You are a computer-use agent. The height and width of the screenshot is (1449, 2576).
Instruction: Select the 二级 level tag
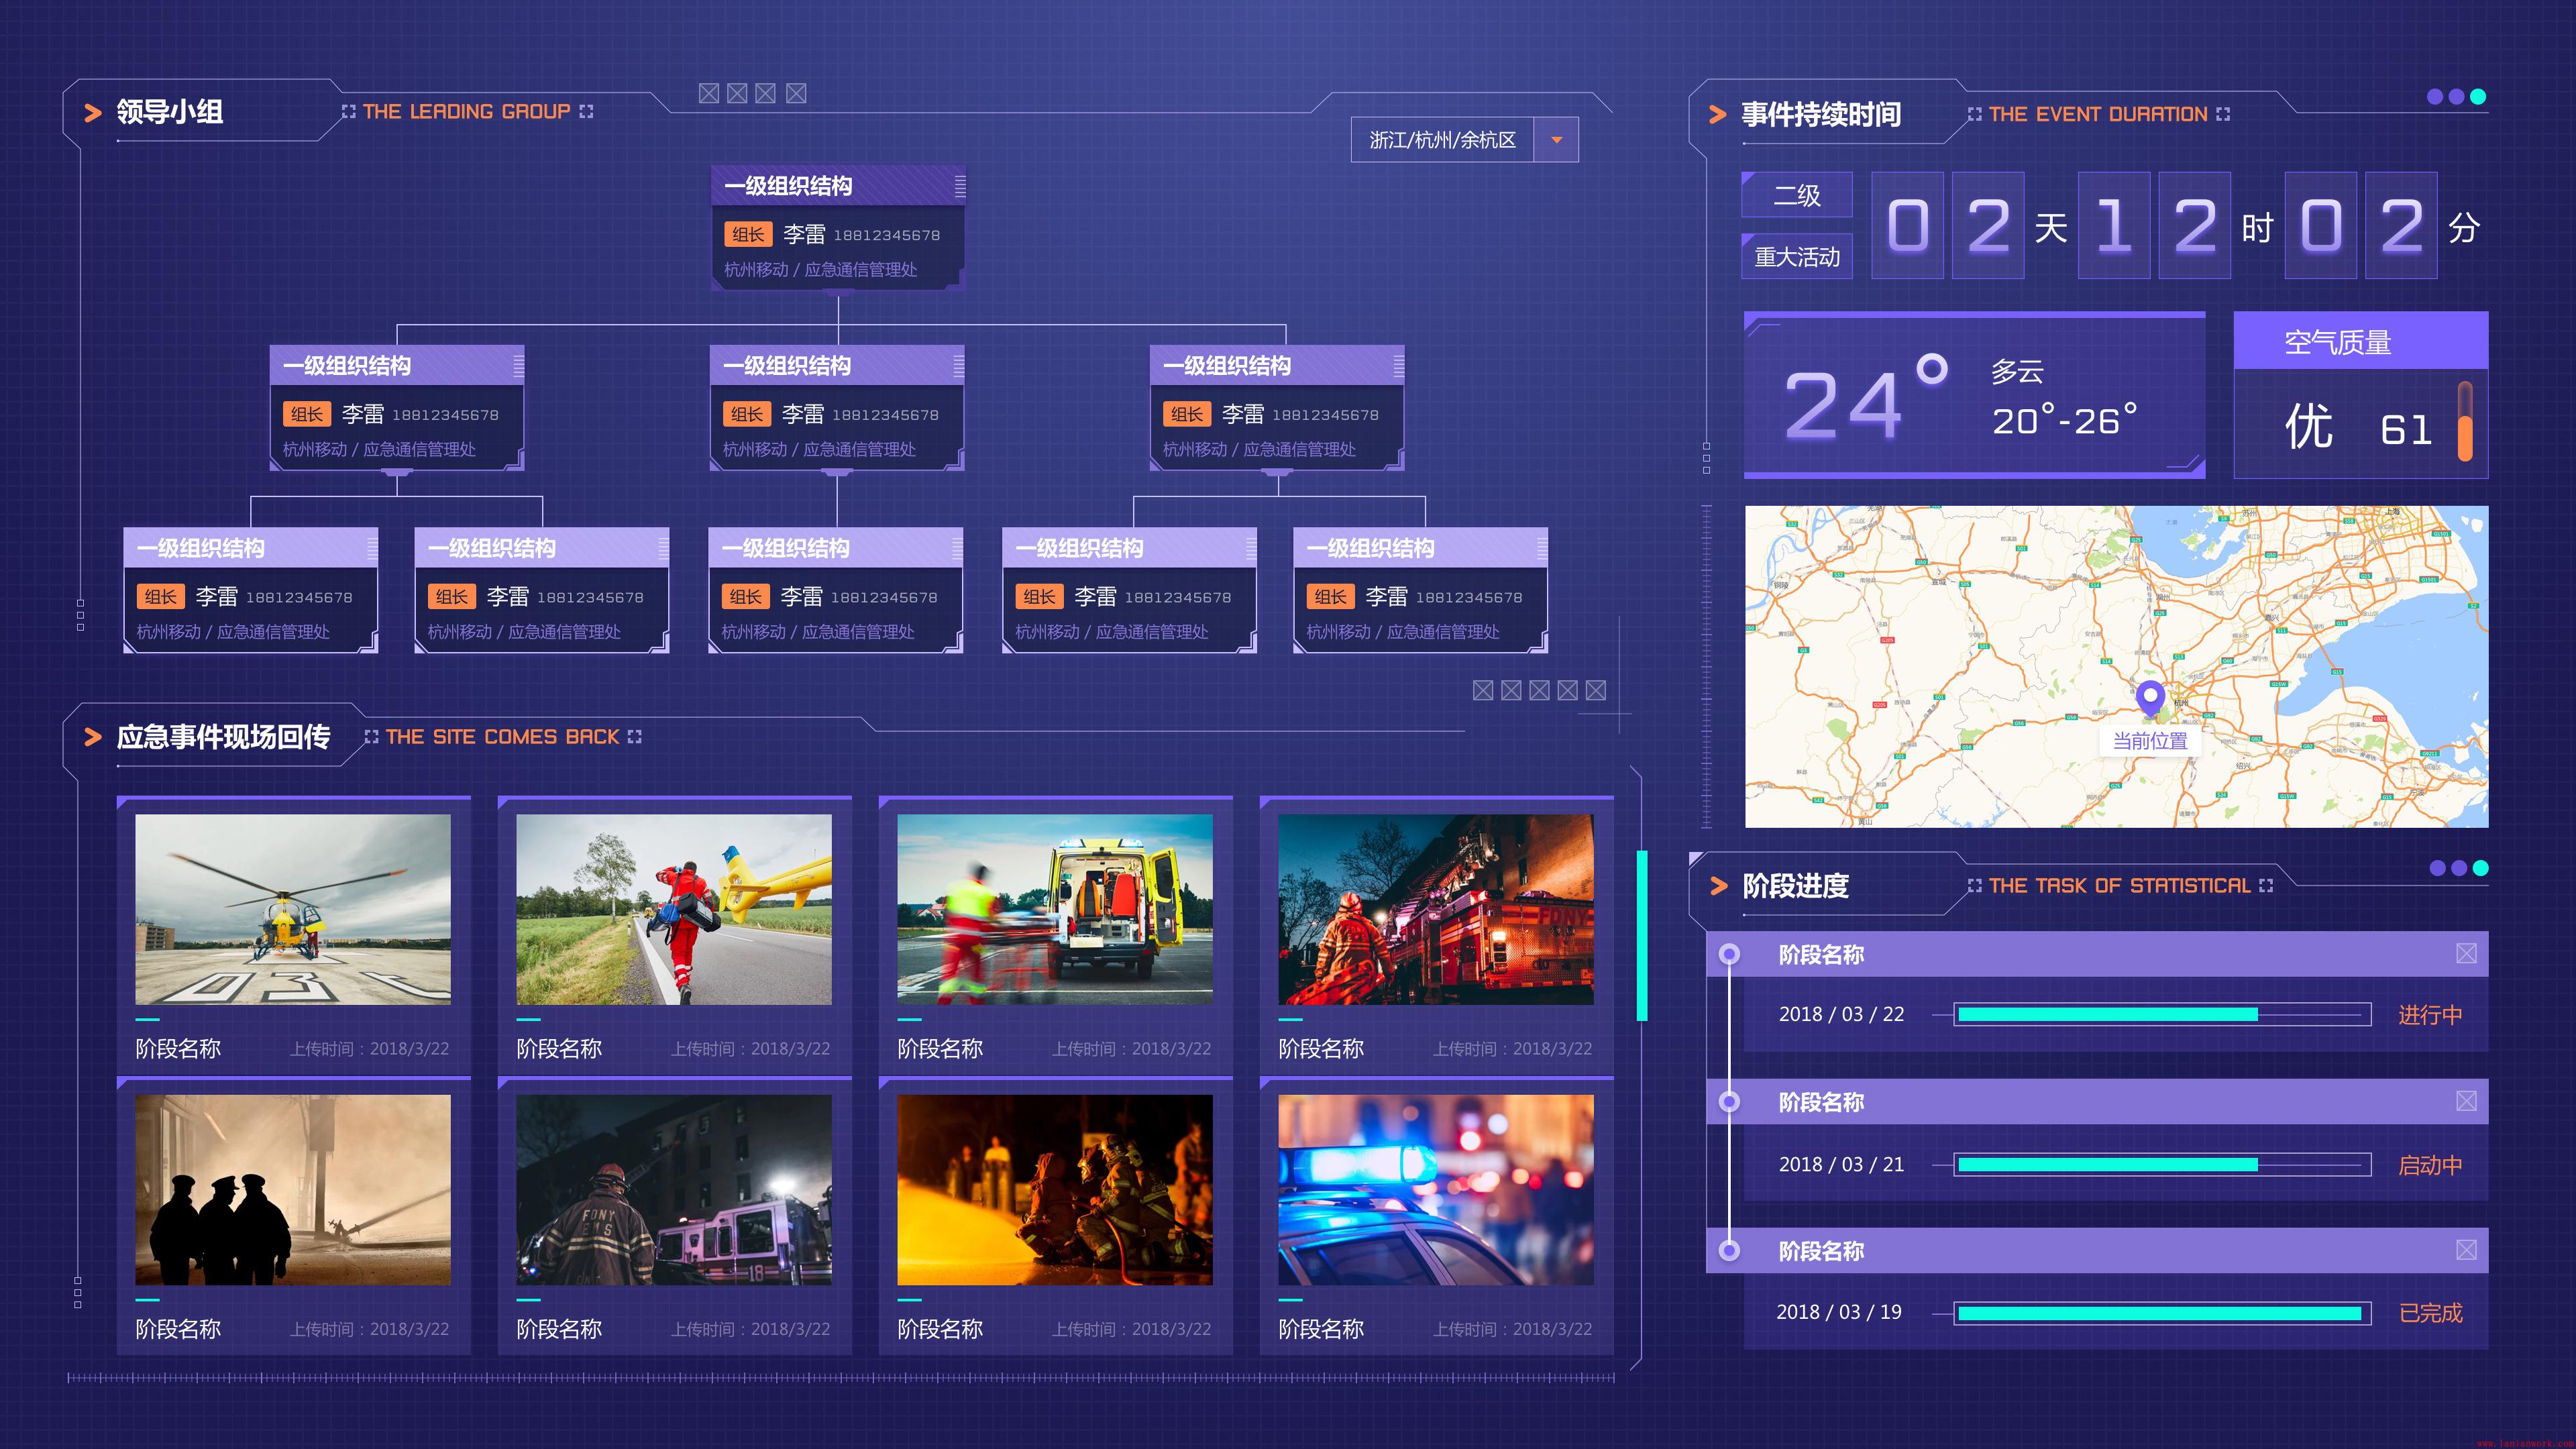click(1796, 195)
